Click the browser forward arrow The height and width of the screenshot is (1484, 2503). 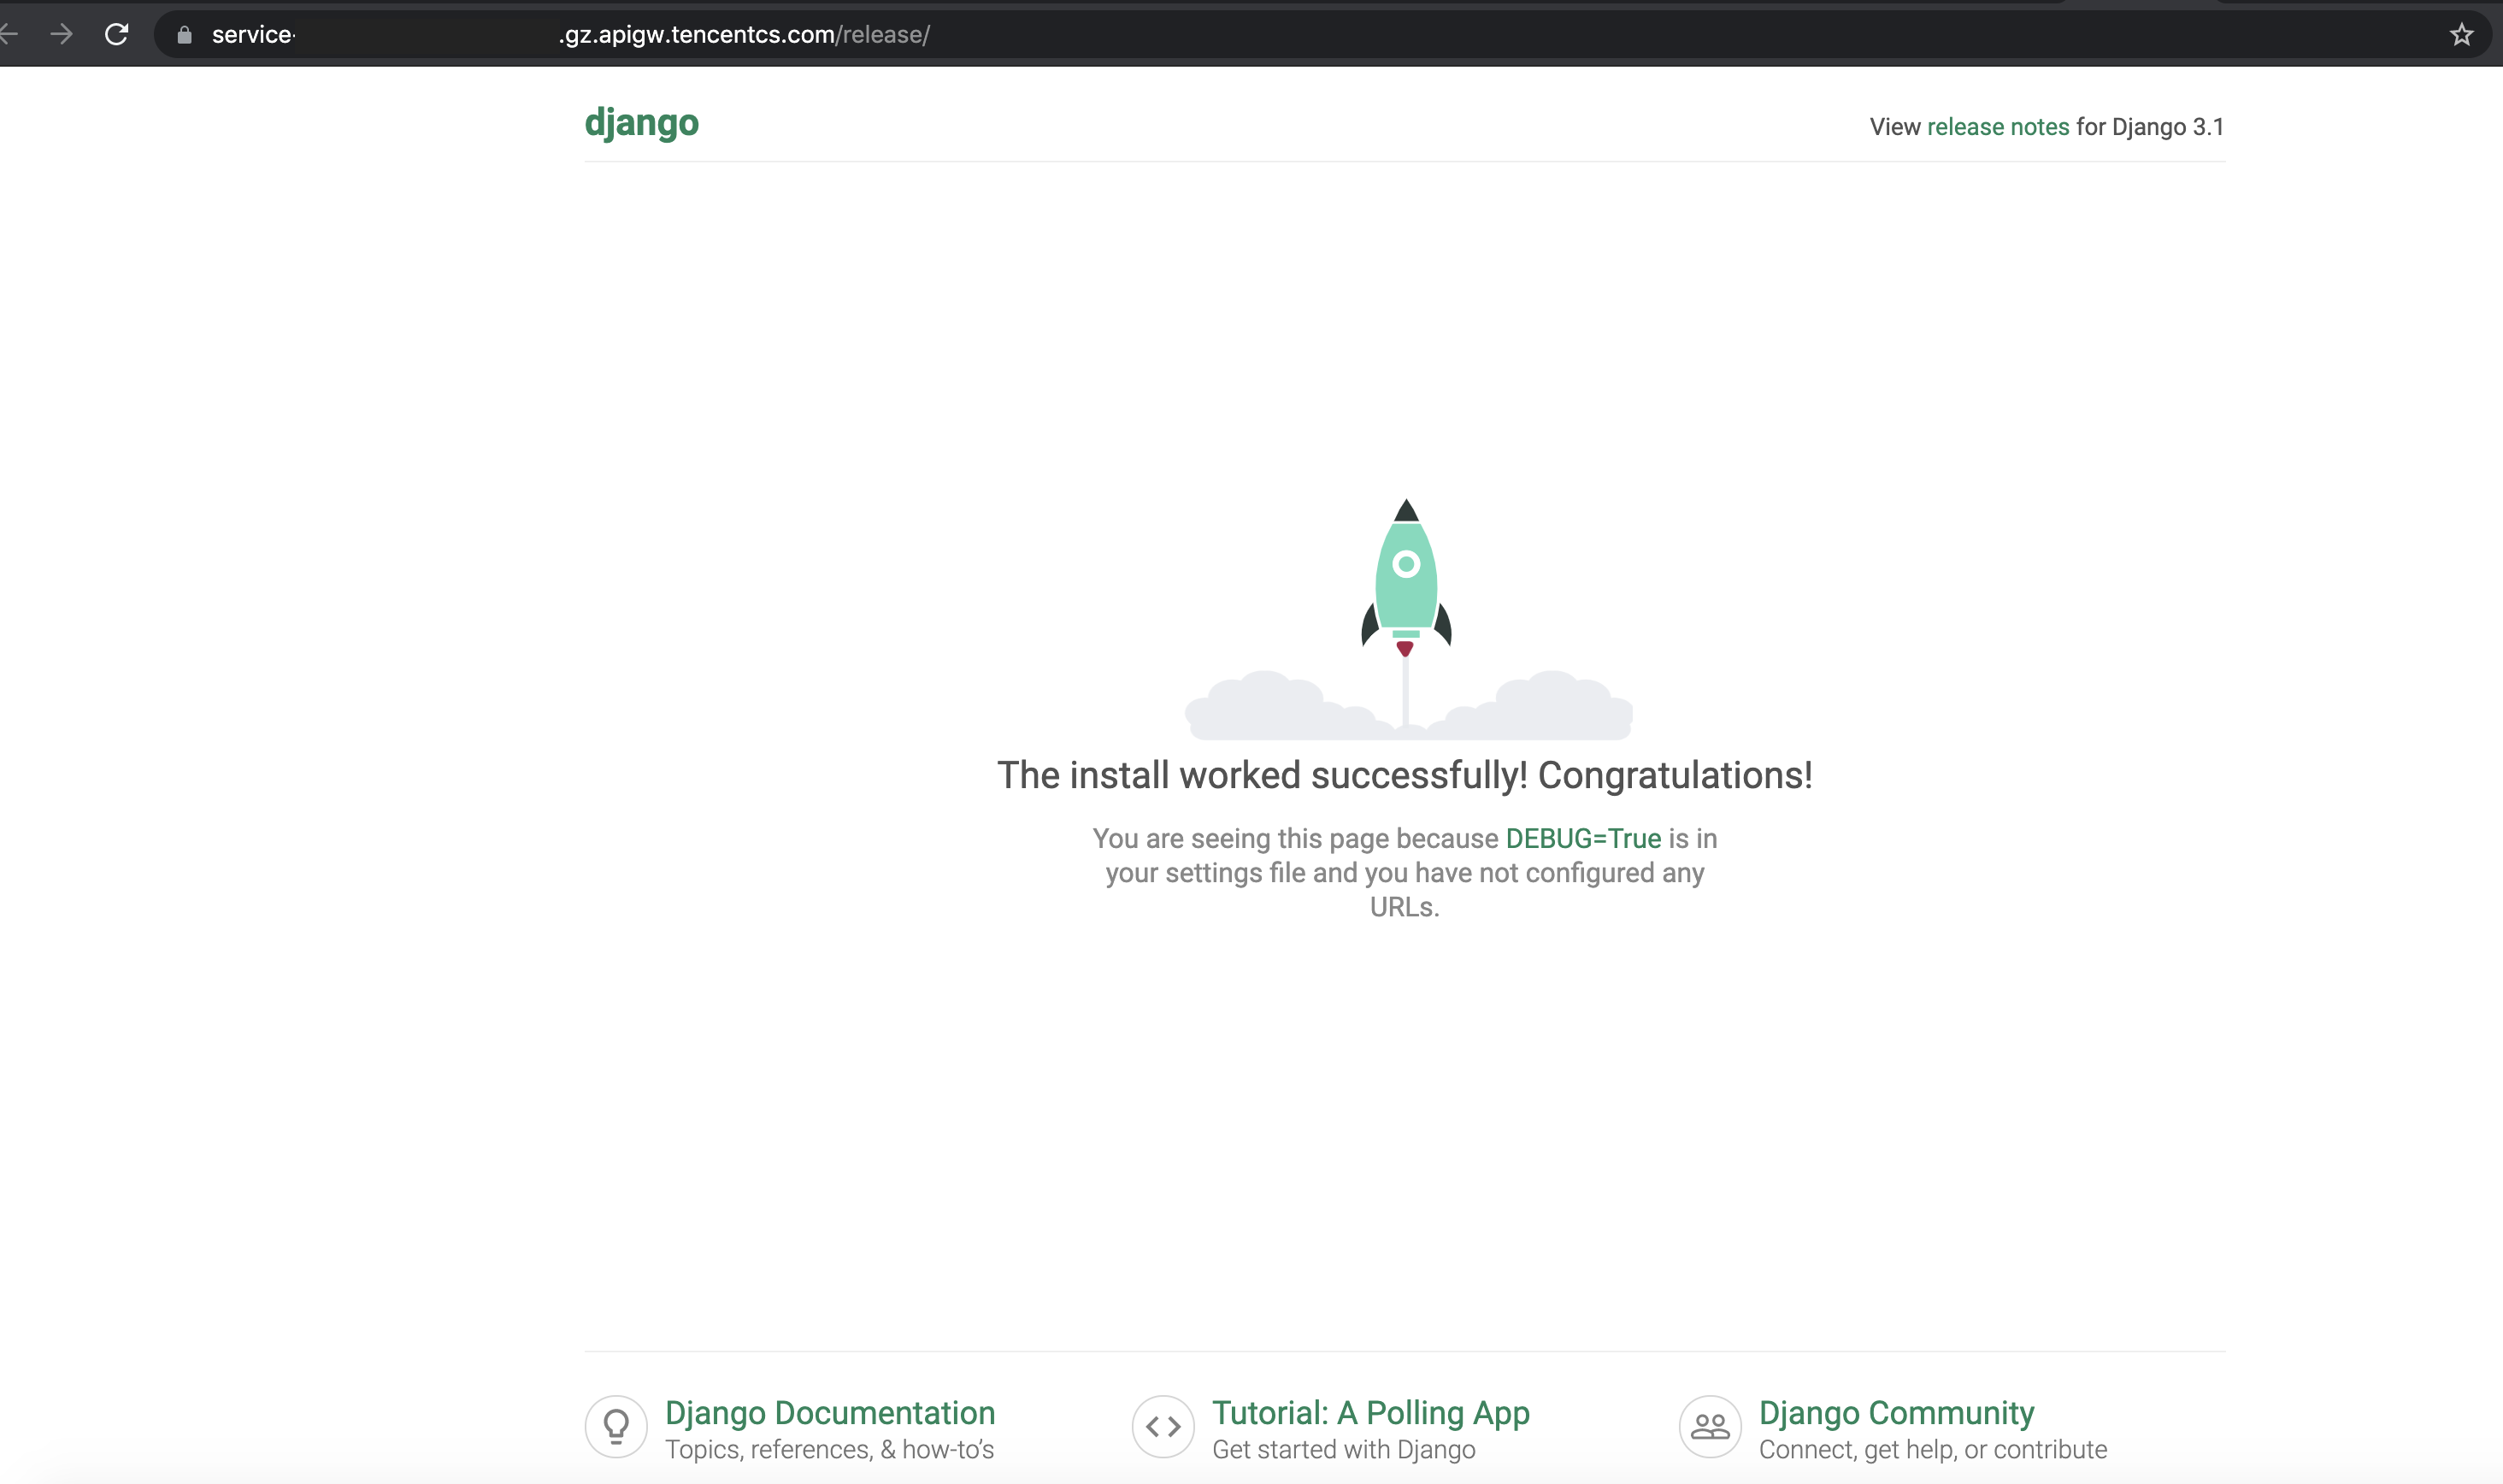coord(62,35)
